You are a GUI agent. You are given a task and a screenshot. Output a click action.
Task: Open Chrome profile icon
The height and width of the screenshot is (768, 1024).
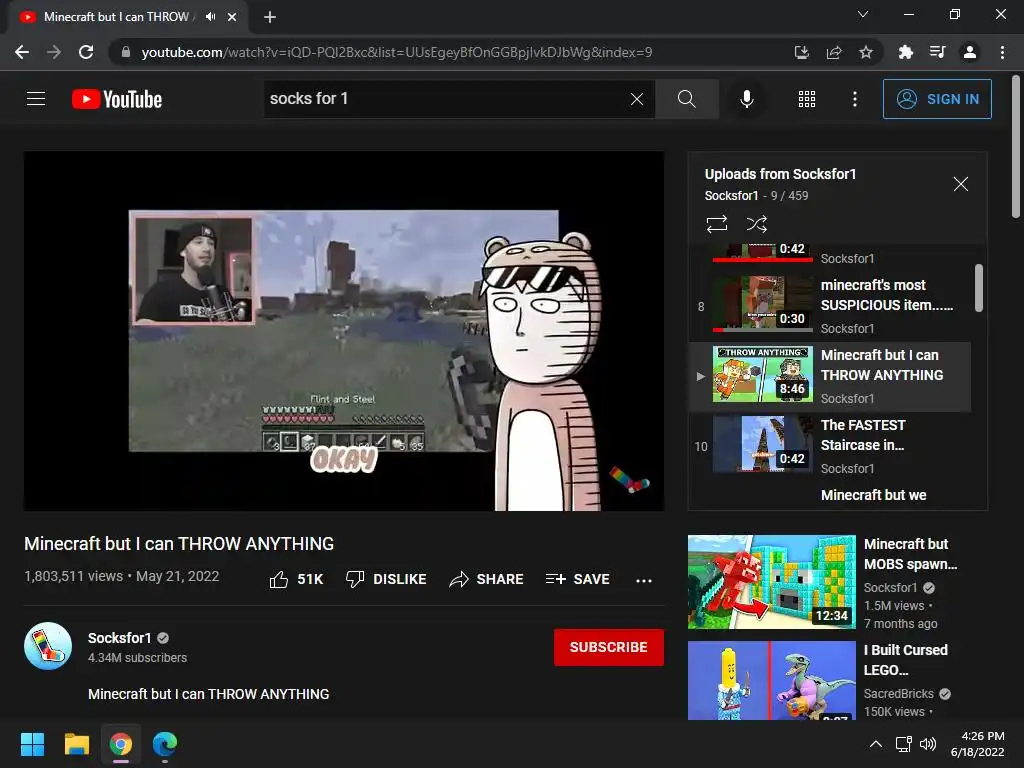pyautogui.click(x=970, y=52)
